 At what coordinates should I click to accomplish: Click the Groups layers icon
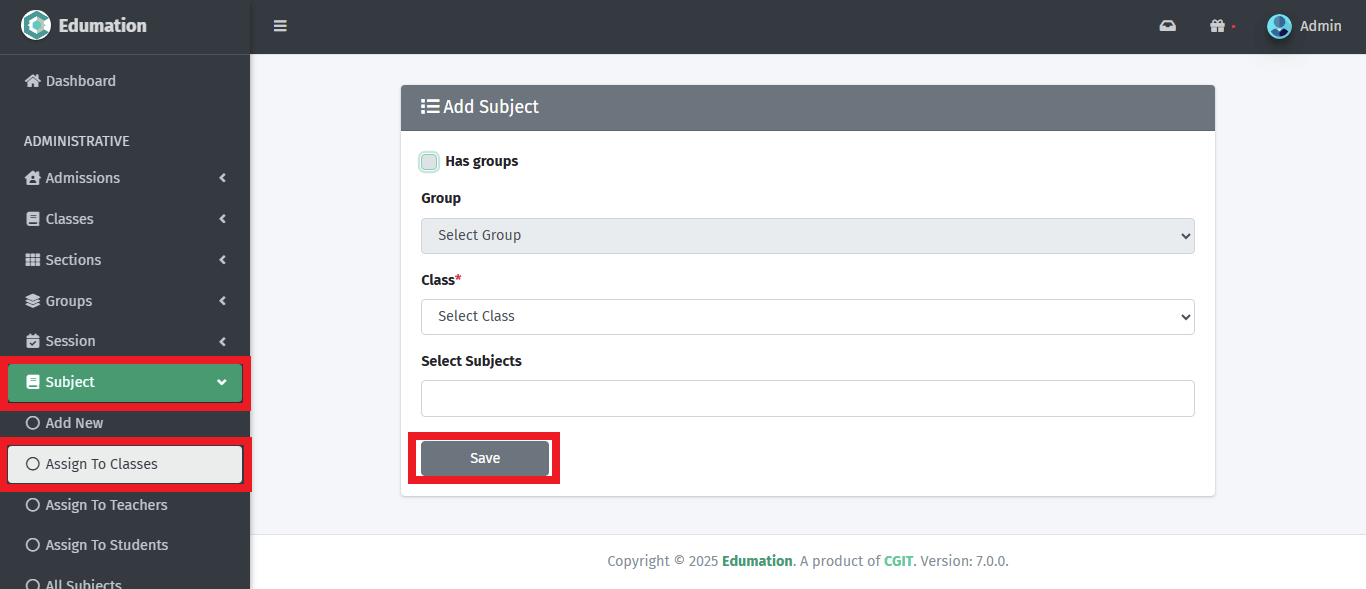point(33,301)
